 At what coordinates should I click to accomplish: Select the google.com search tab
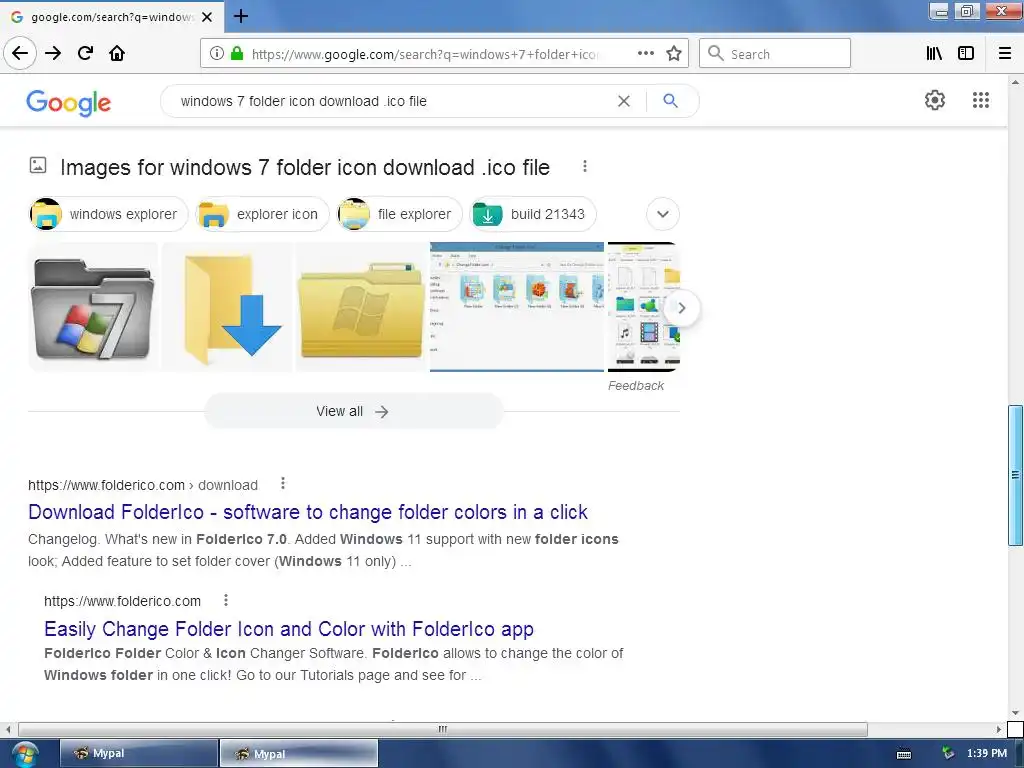pyautogui.click(x=111, y=17)
